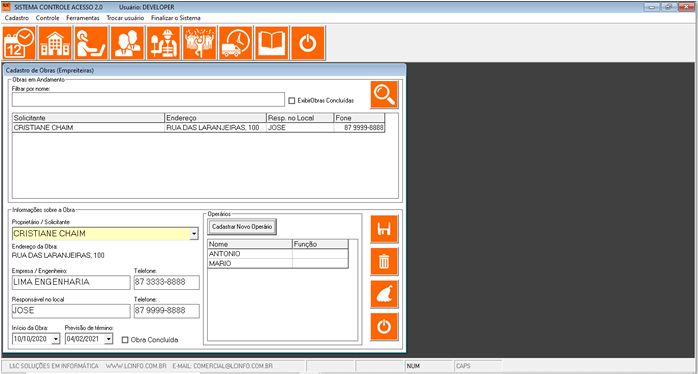Click the buildings toolbar icon
The height and width of the screenshot is (374, 698).
click(55, 43)
